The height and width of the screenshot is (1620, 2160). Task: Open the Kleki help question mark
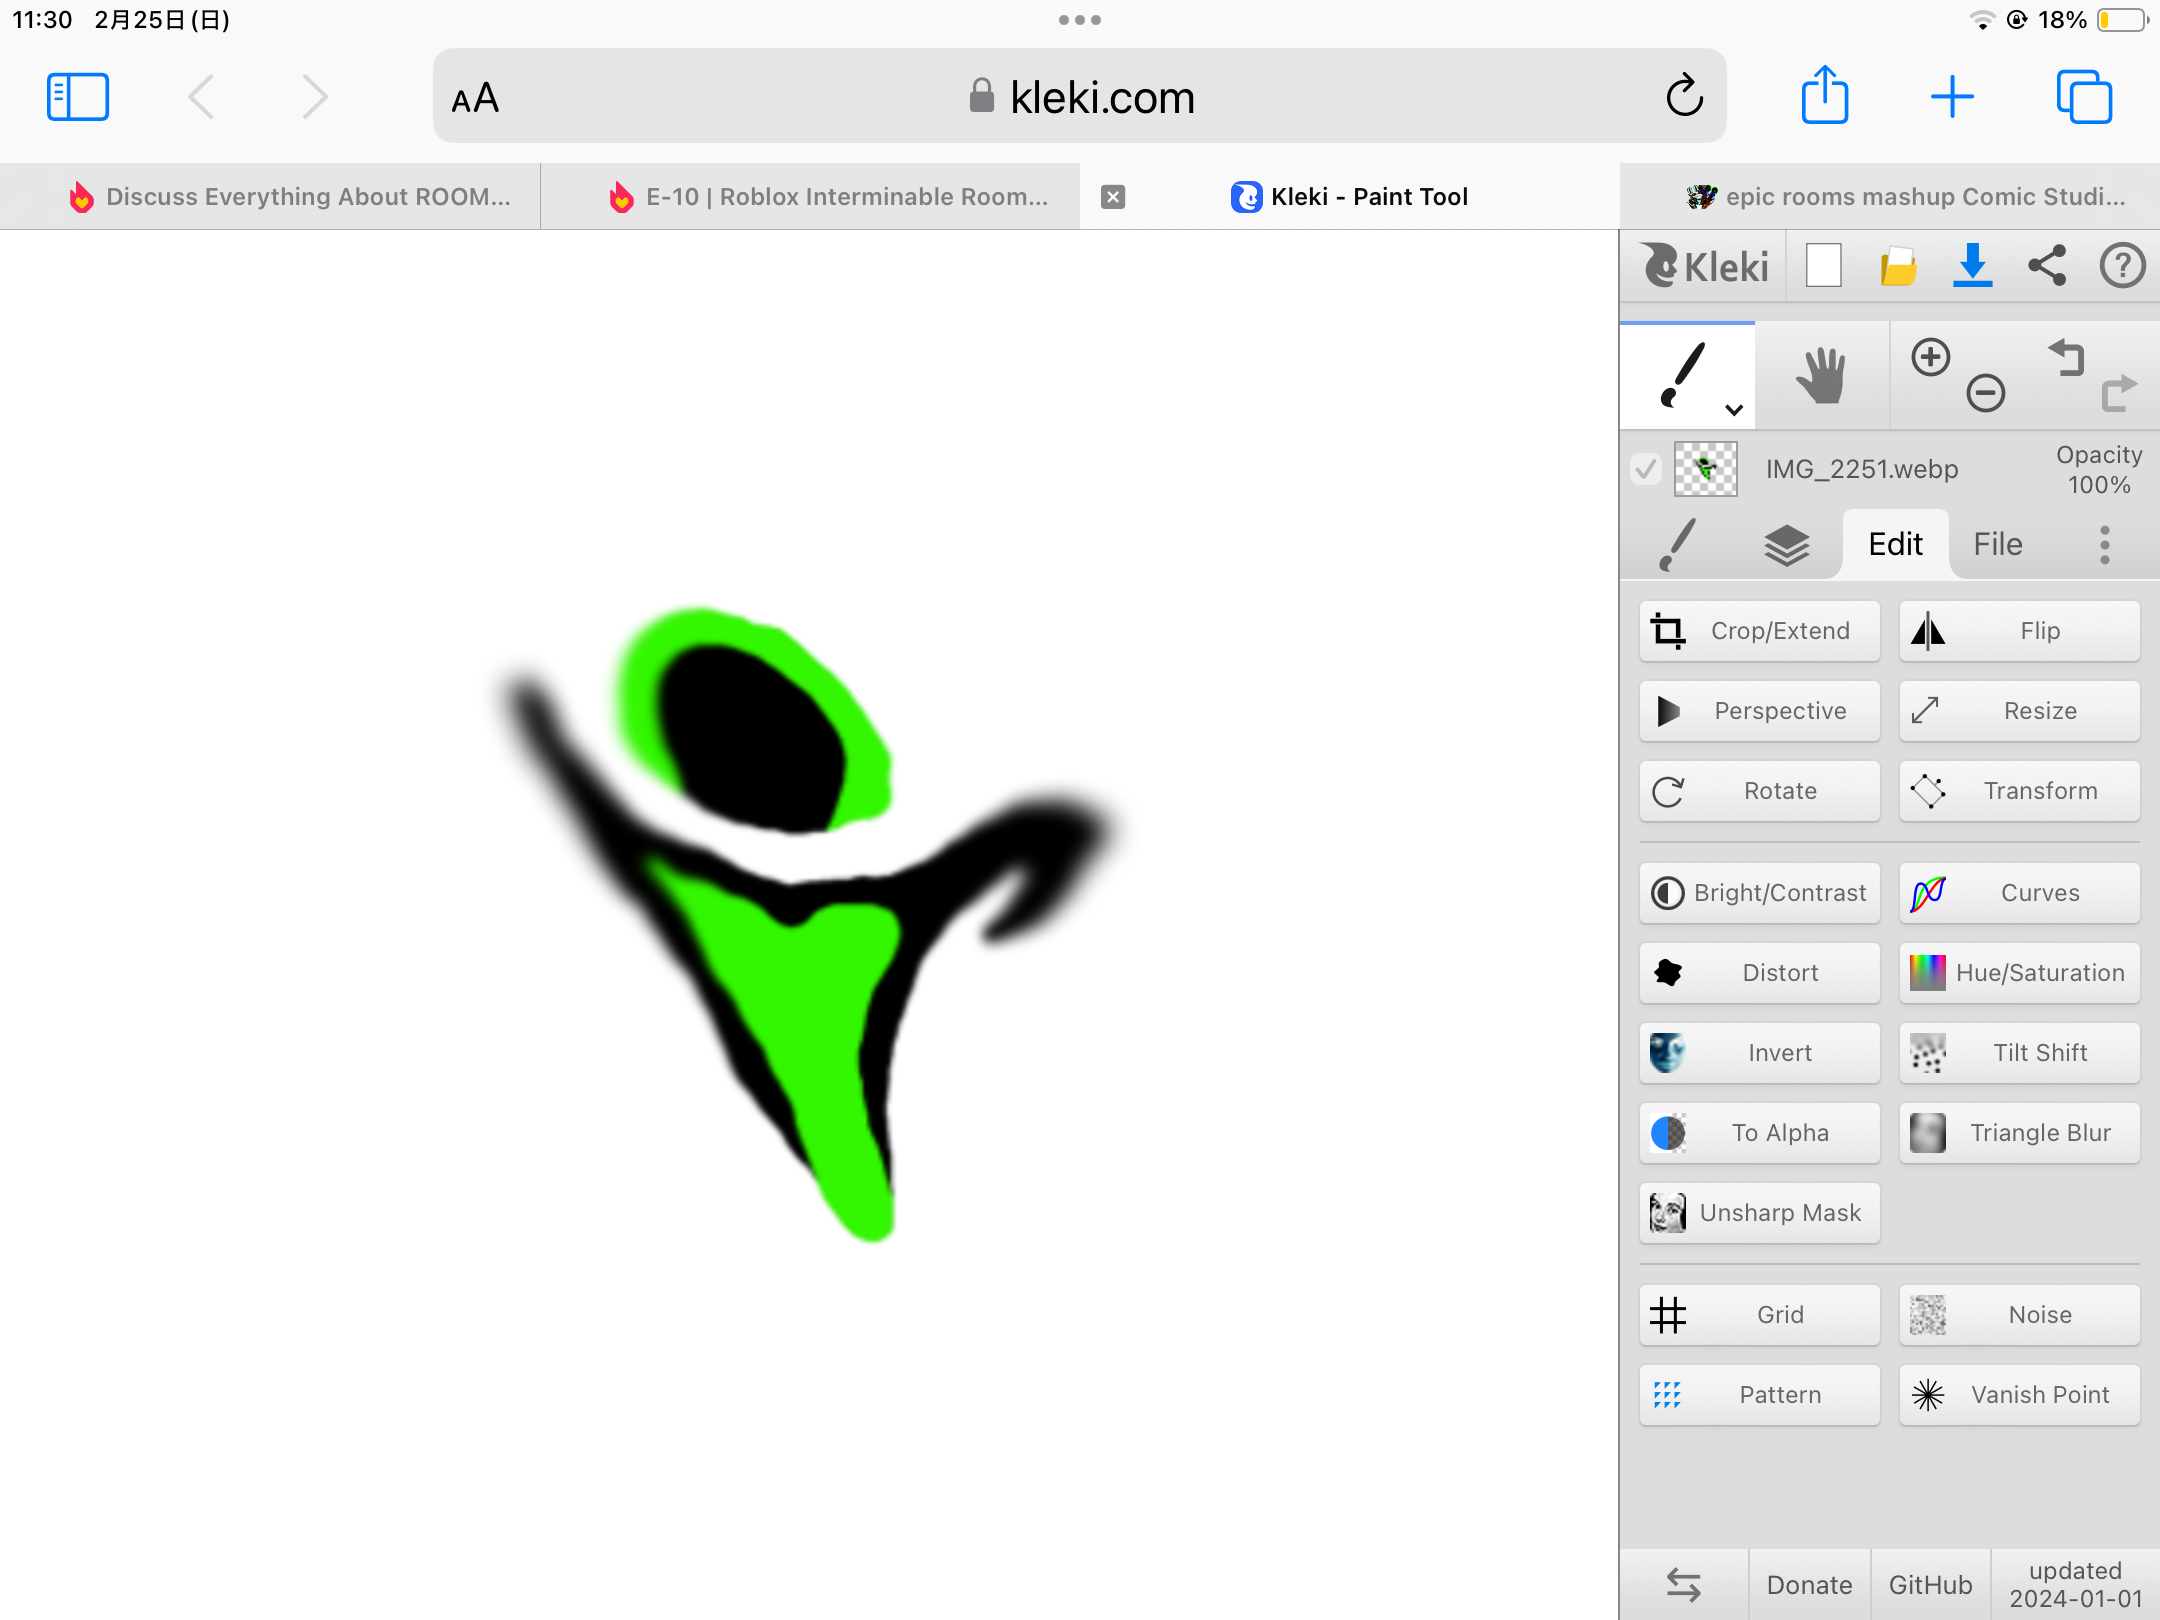(x=2122, y=266)
